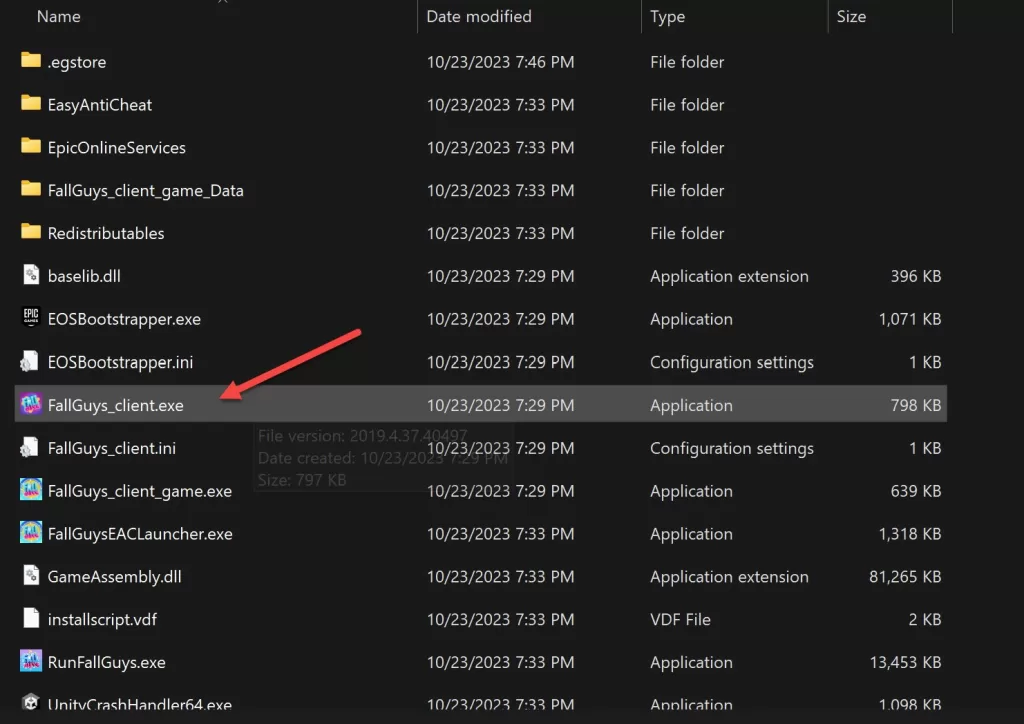Viewport: 1024px width, 724px height.
Task: Click the "1,071 KB" size value
Action: click(910, 319)
